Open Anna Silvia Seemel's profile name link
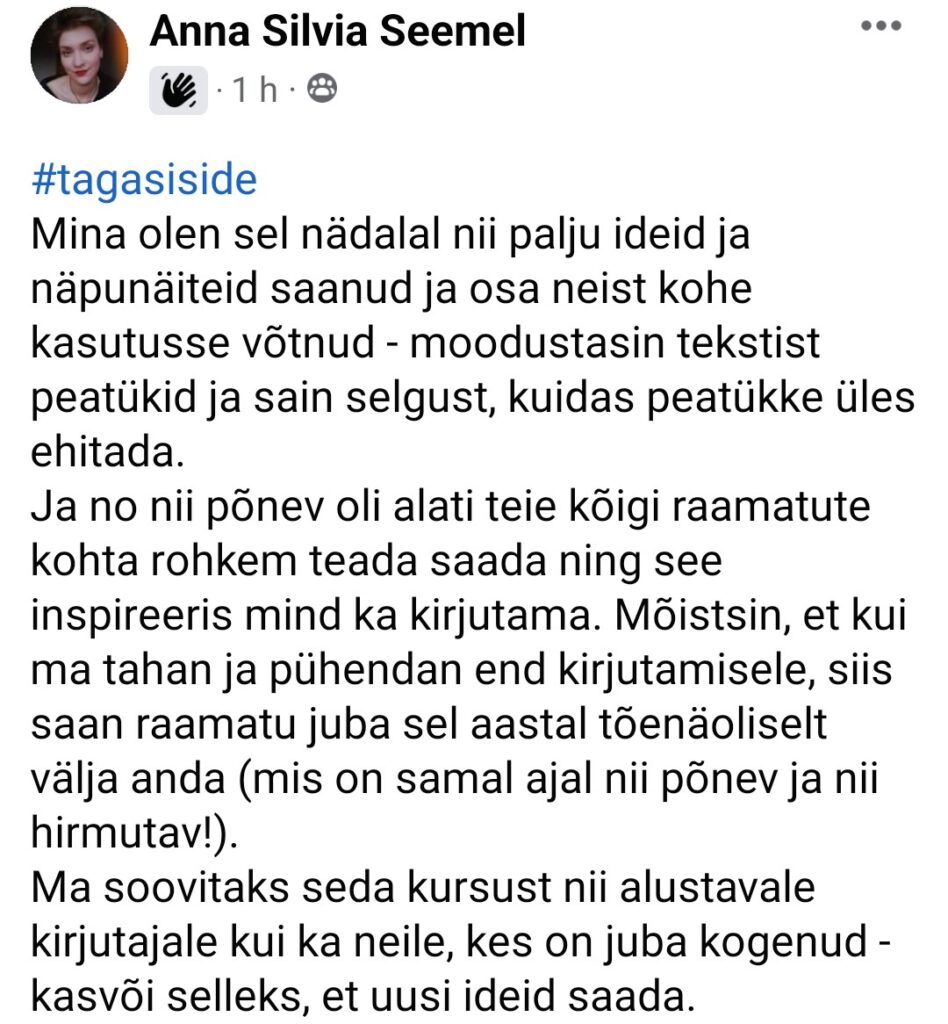Viewport: 948px width, 1024px height. [338, 31]
